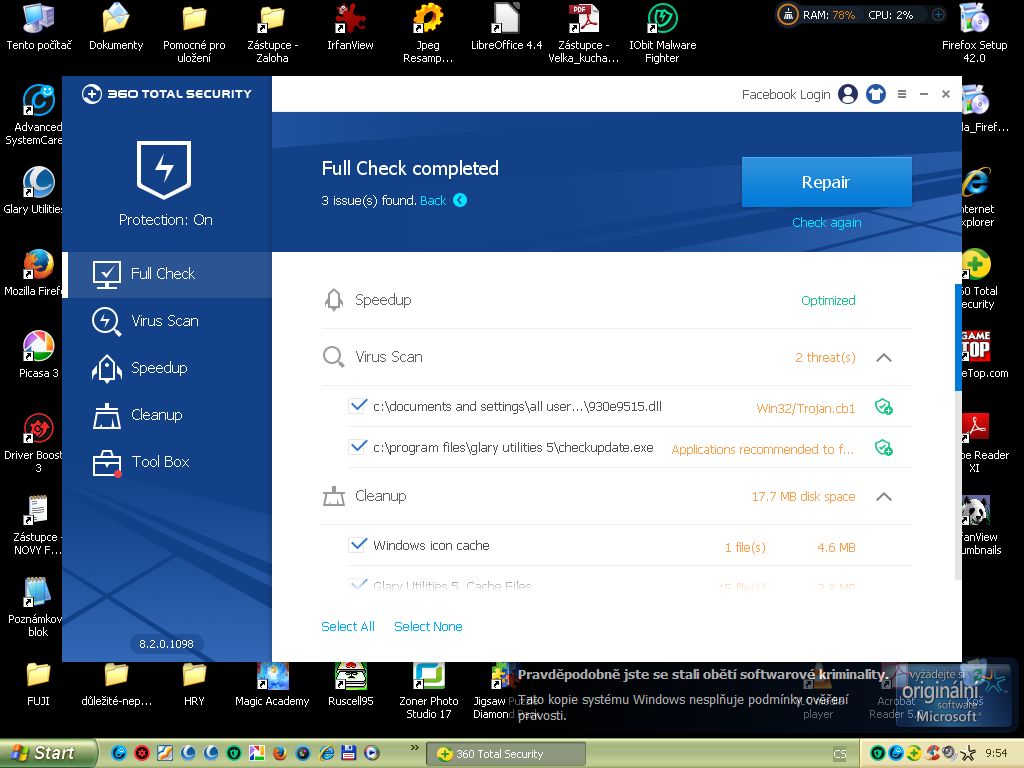Click the Win32/Trojan.cb1 threat label
1024x768 pixels.
pos(806,409)
